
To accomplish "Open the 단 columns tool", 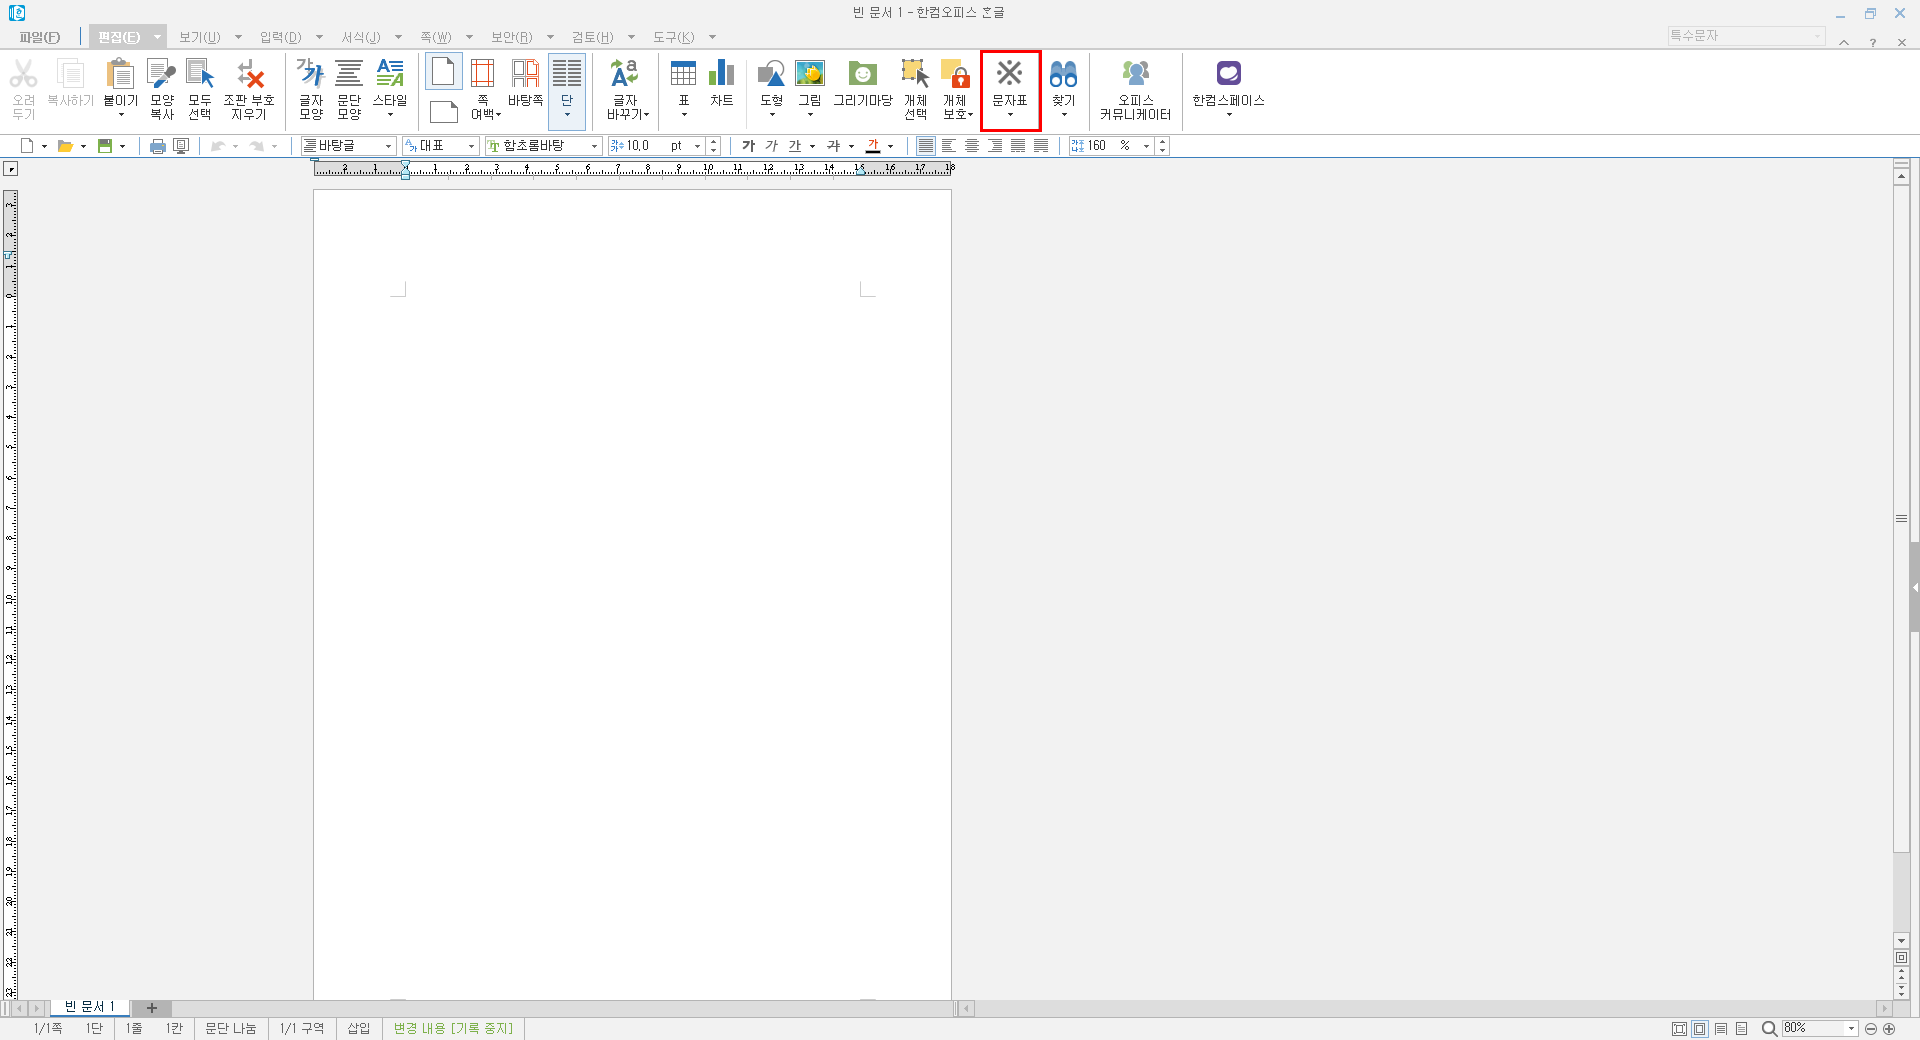I will pyautogui.click(x=567, y=90).
